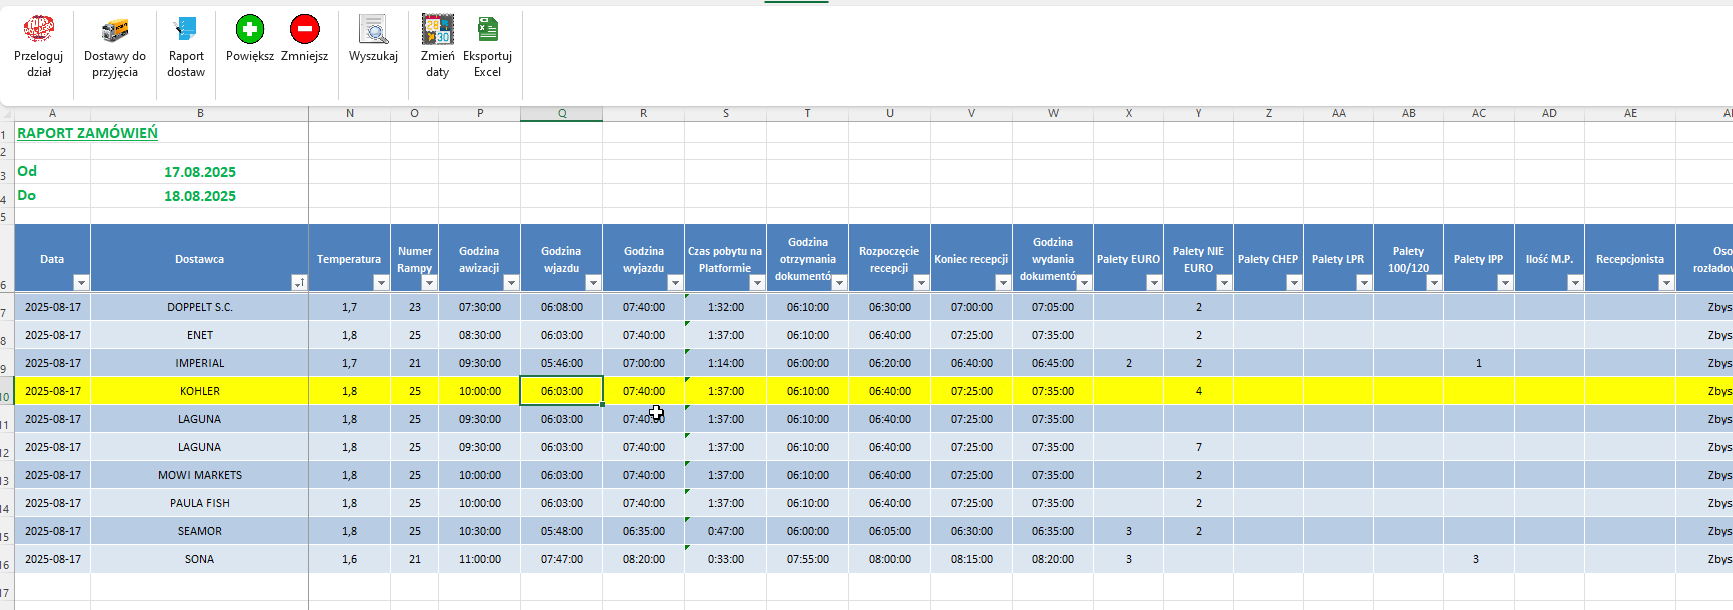Open the Dostawca column filter dropdown
The image size is (1733, 610).
pyautogui.click(x=299, y=283)
